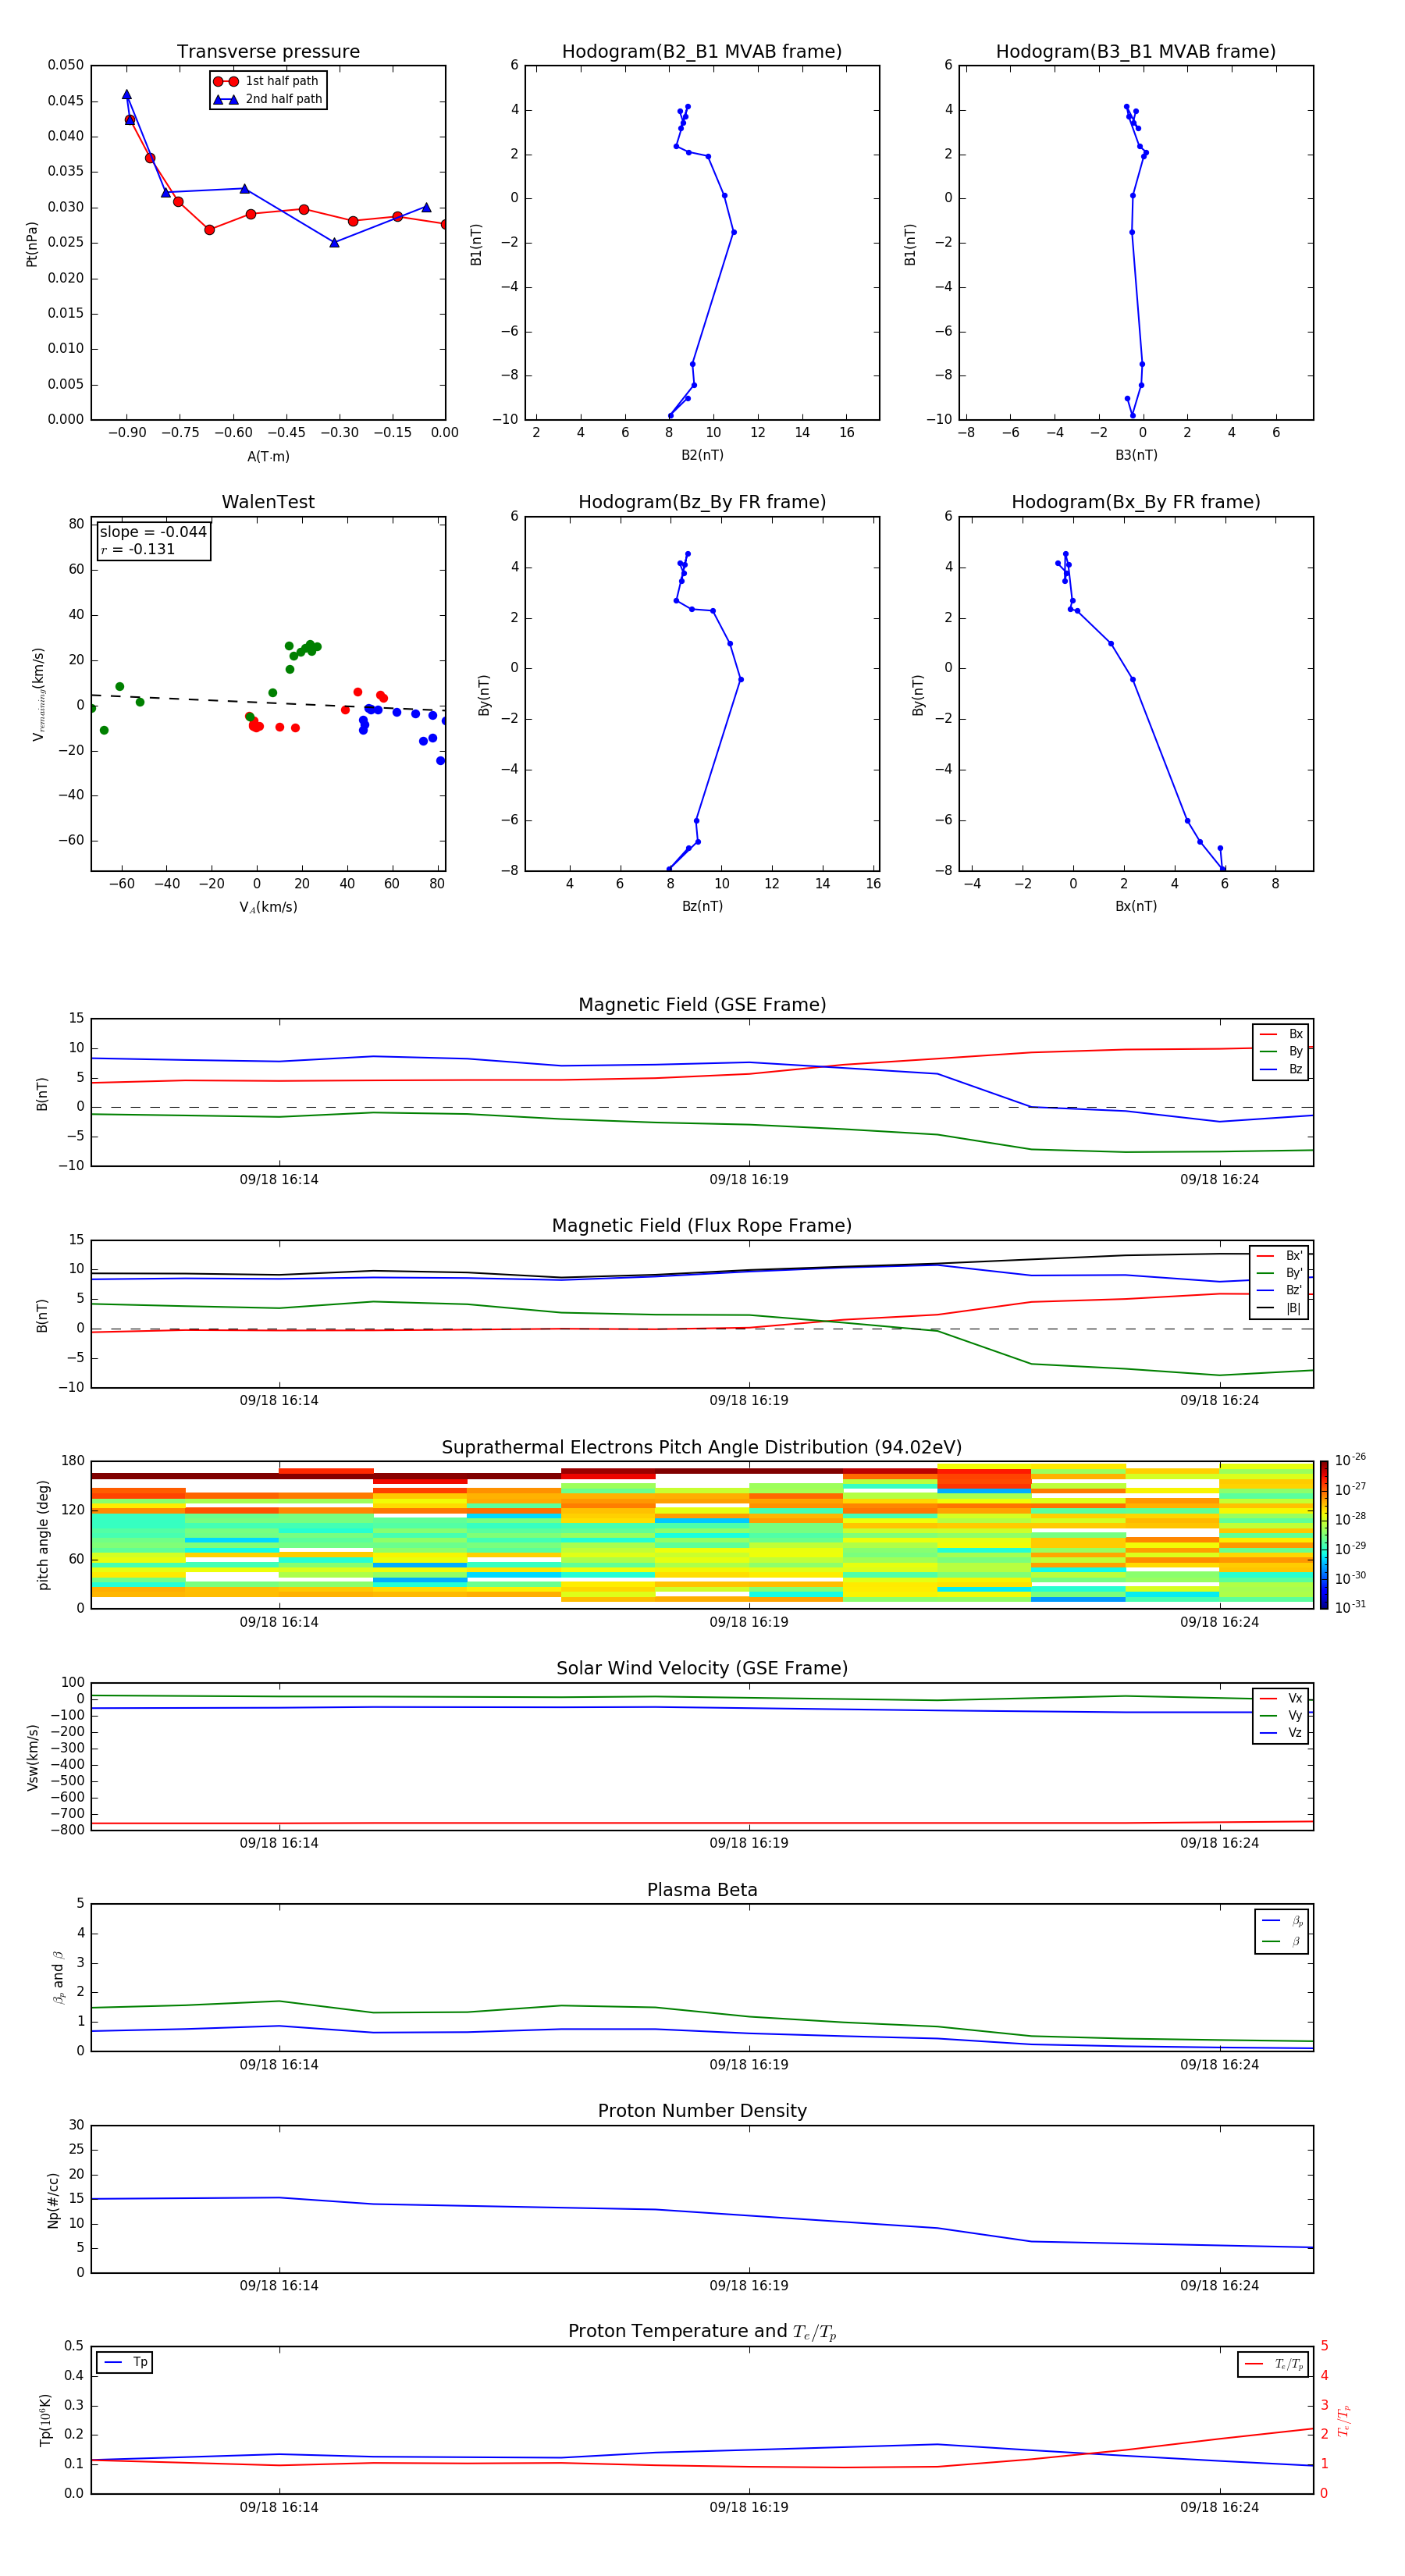The image size is (1405, 2576).
Task: Click the 'By' legend entry in GSE plot
Action: click(x=1281, y=1051)
